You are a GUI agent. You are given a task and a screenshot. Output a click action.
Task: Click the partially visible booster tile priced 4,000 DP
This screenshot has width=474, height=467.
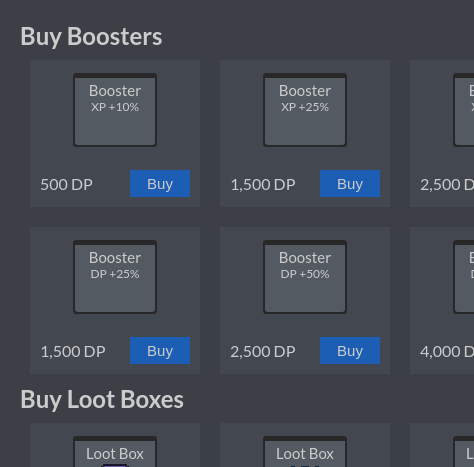[464, 277]
